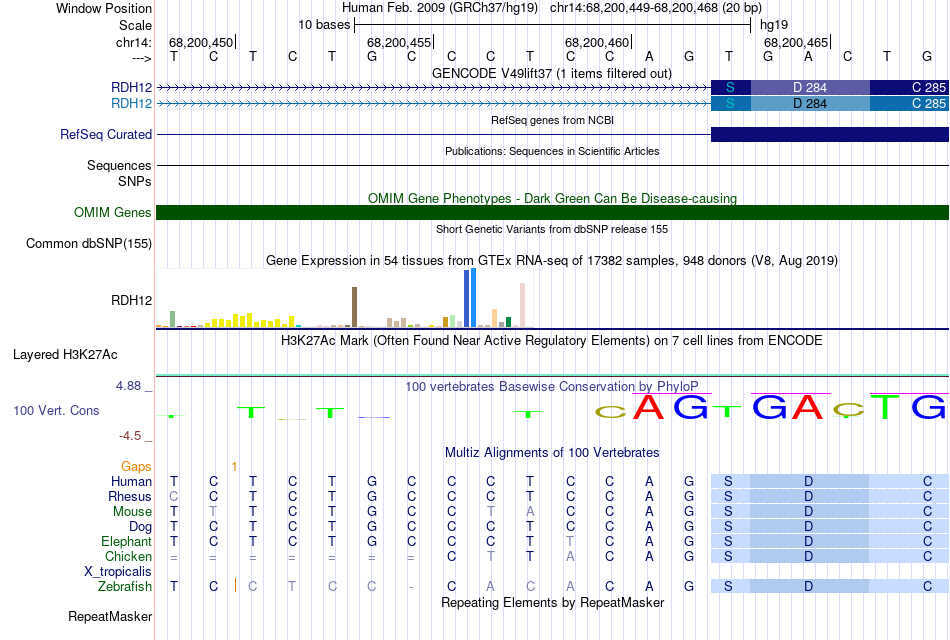
Task: Click the Zebrafish alignment row label
Action: [125, 587]
